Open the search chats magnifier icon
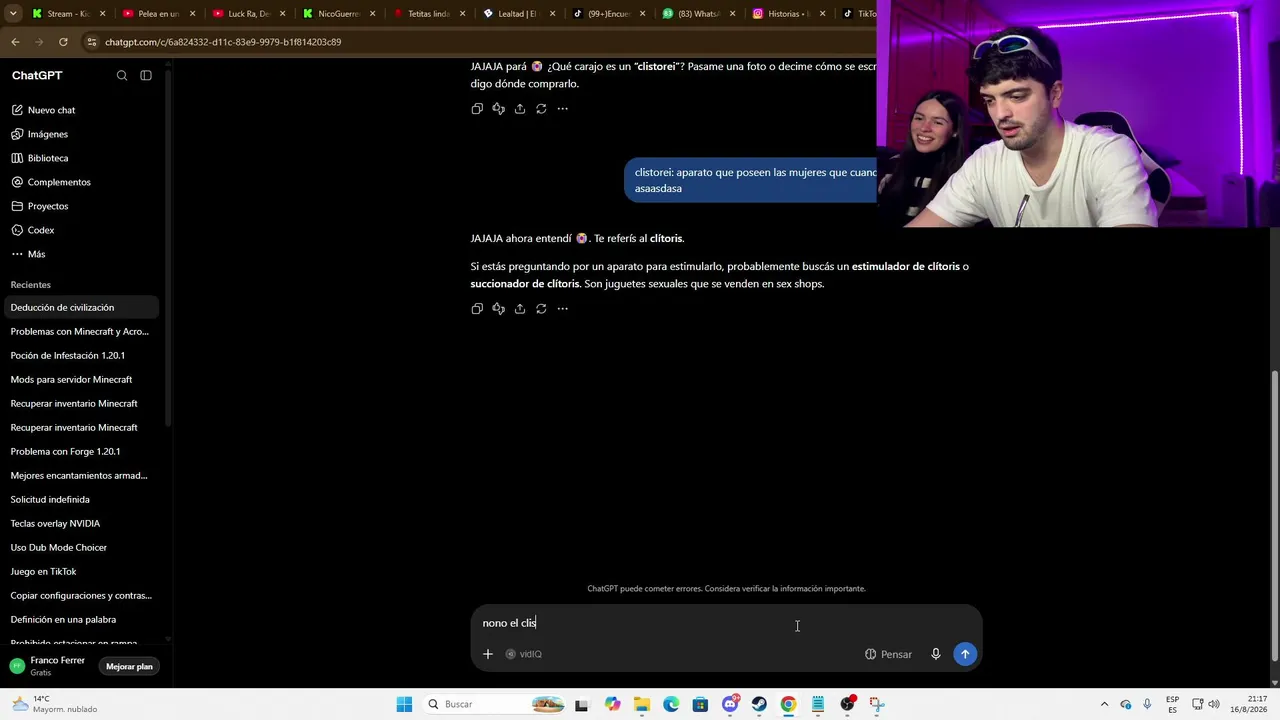Screen dimensions: 1280x720 coord(122,75)
